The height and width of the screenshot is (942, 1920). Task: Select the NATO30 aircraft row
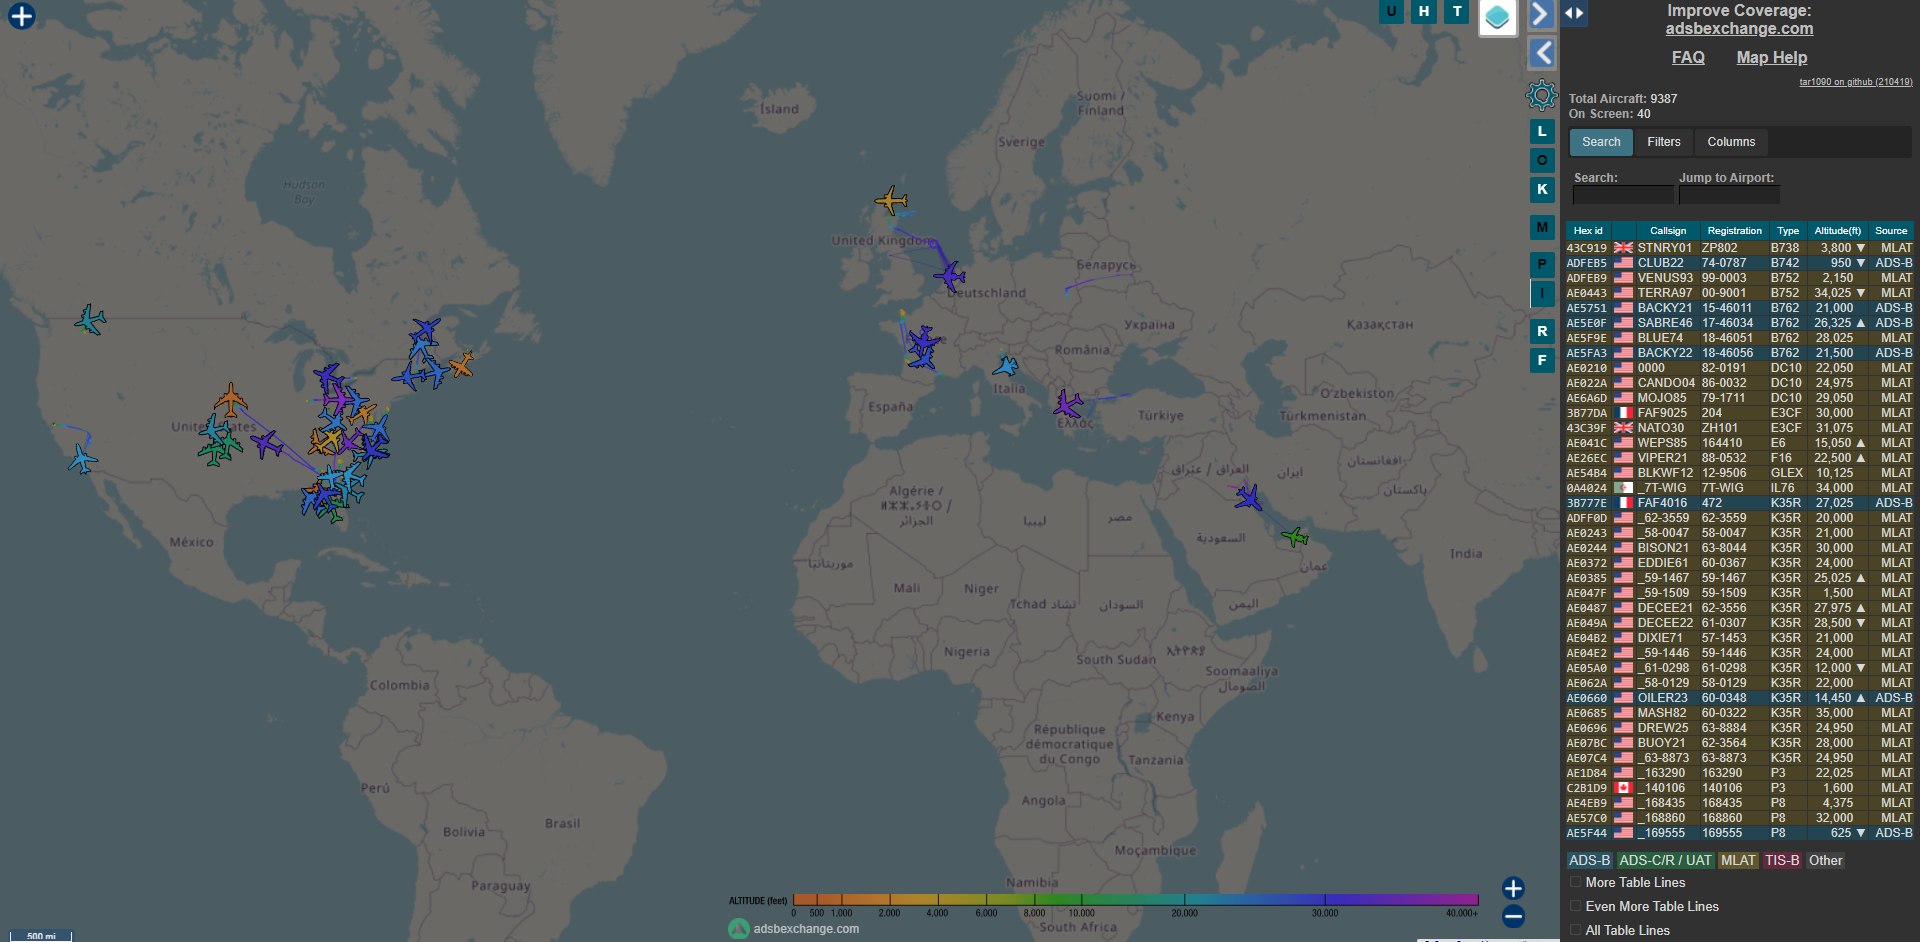pyautogui.click(x=1739, y=428)
